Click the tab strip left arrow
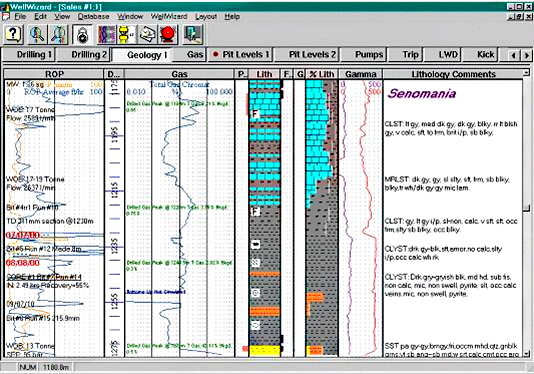The image size is (534, 374). click(x=514, y=55)
